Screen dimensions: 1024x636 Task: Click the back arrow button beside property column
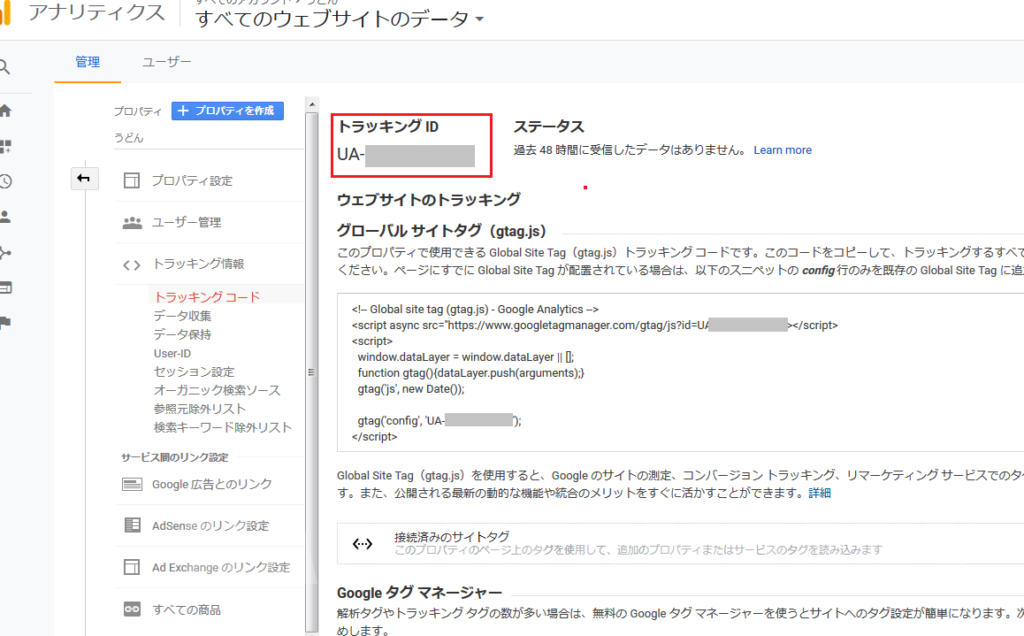pos(84,178)
